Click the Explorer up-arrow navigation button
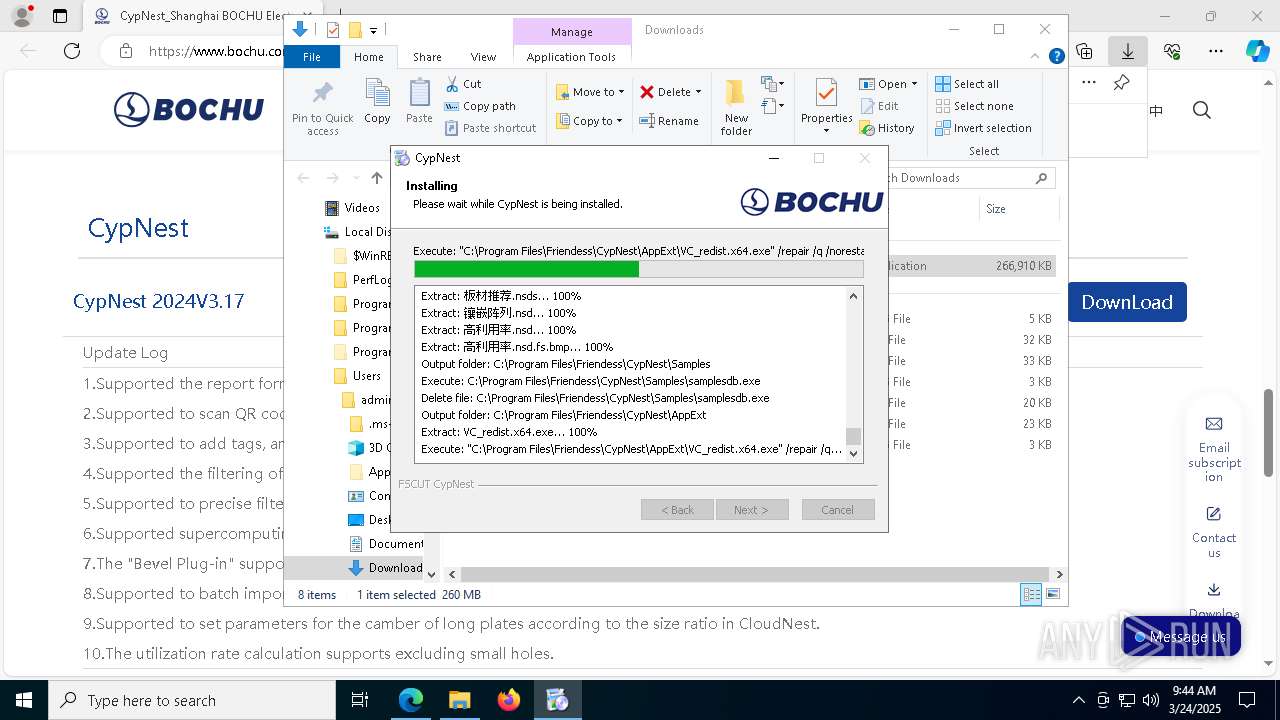The height and width of the screenshot is (720, 1280). [x=377, y=178]
